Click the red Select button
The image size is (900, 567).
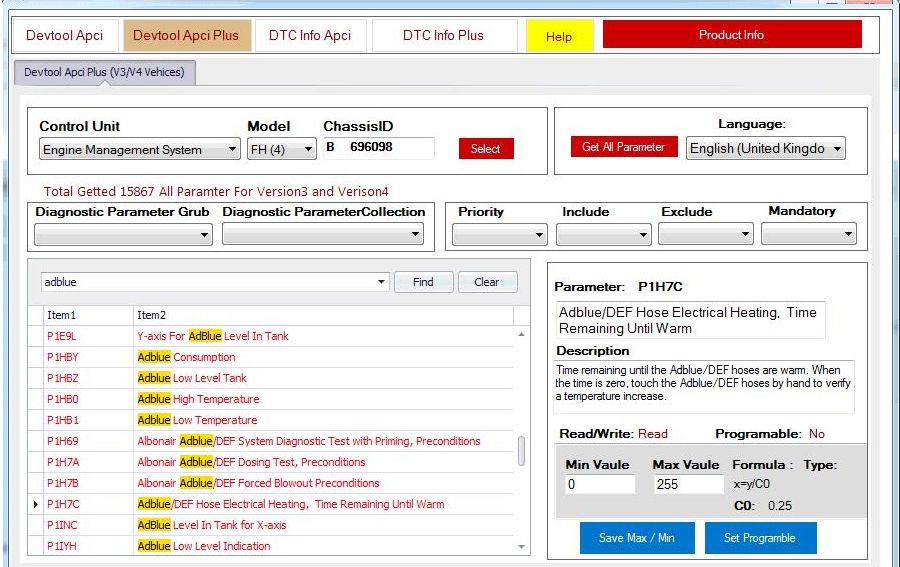click(485, 149)
